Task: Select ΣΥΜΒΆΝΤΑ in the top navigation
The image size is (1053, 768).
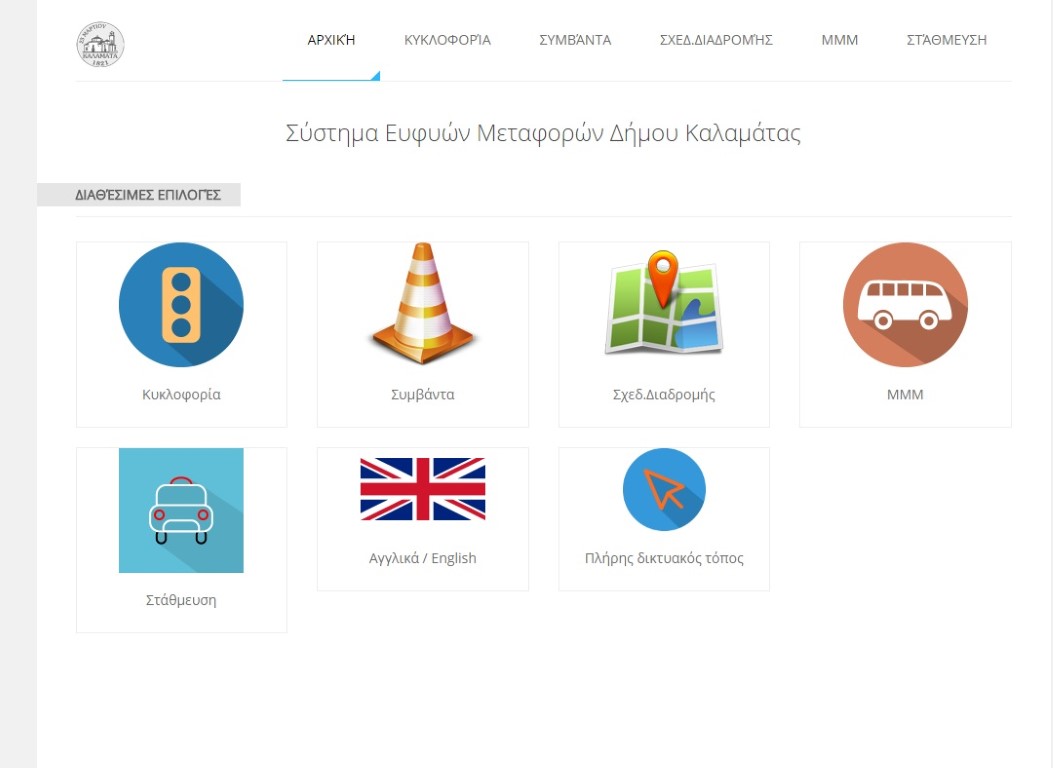Action: tap(576, 40)
